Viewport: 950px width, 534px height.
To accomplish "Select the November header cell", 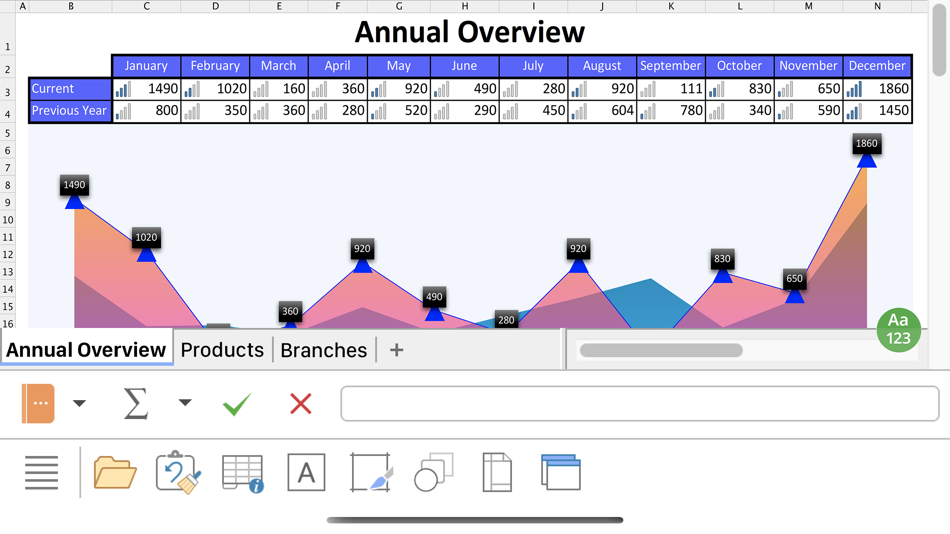I will pyautogui.click(x=808, y=65).
